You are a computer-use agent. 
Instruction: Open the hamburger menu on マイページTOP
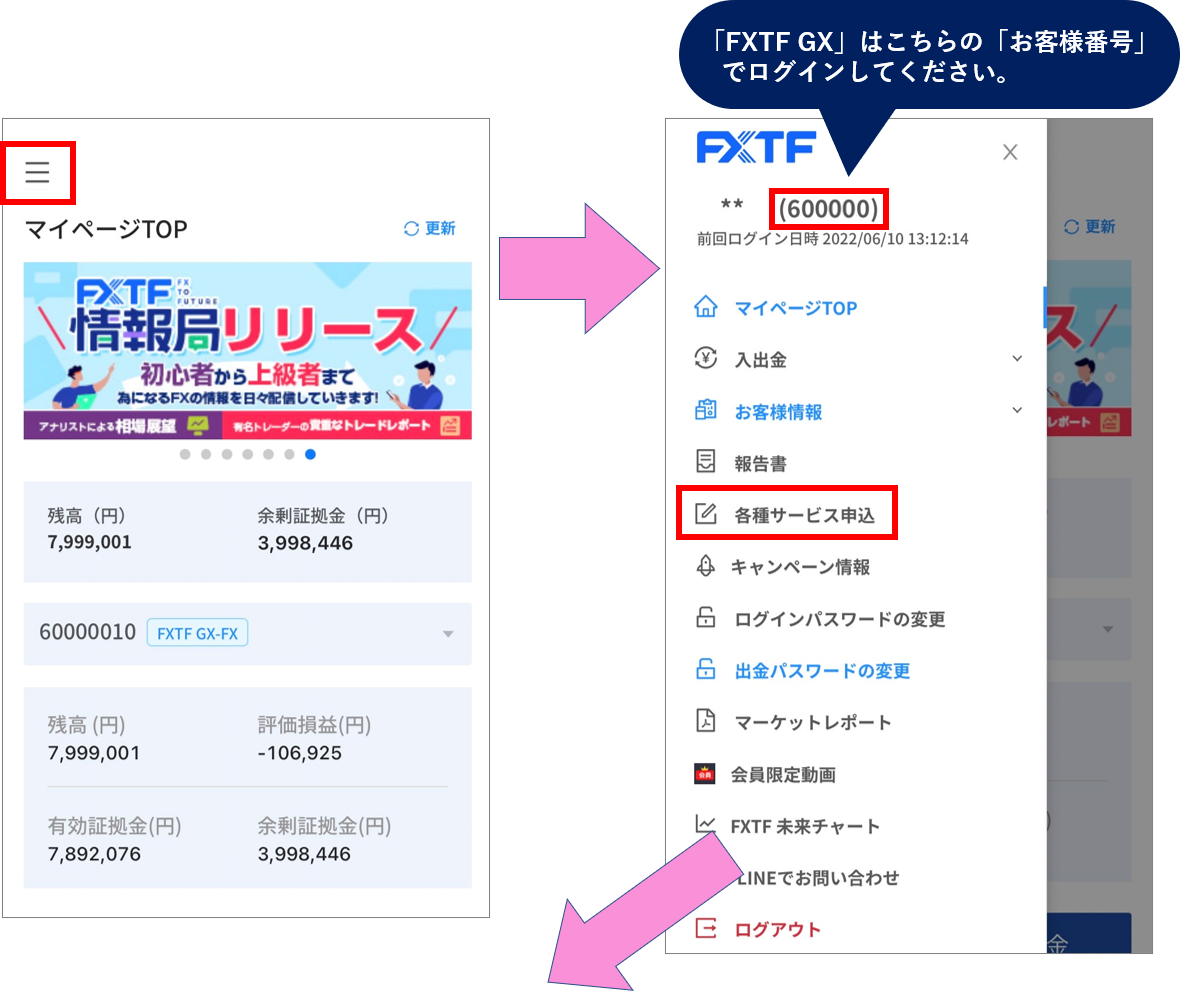pos(37,172)
